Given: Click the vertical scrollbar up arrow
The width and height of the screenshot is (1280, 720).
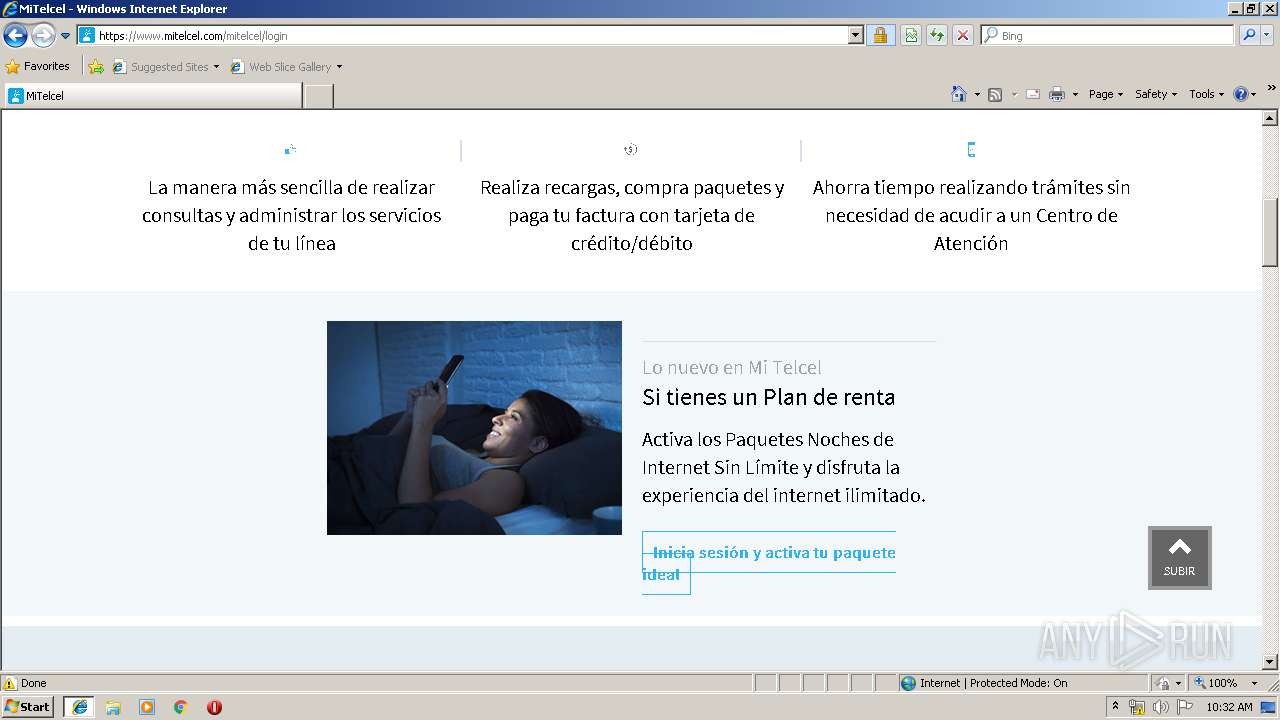Looking at the screenshot, I should (x=1270, y=118).
